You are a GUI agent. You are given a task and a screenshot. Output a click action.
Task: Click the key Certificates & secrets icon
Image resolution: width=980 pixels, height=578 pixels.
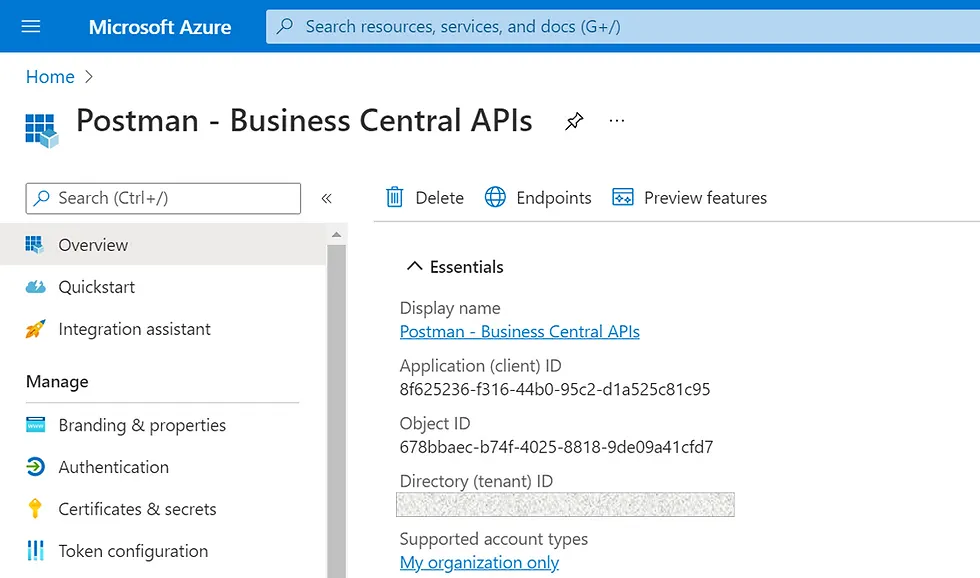pos(35,509)
